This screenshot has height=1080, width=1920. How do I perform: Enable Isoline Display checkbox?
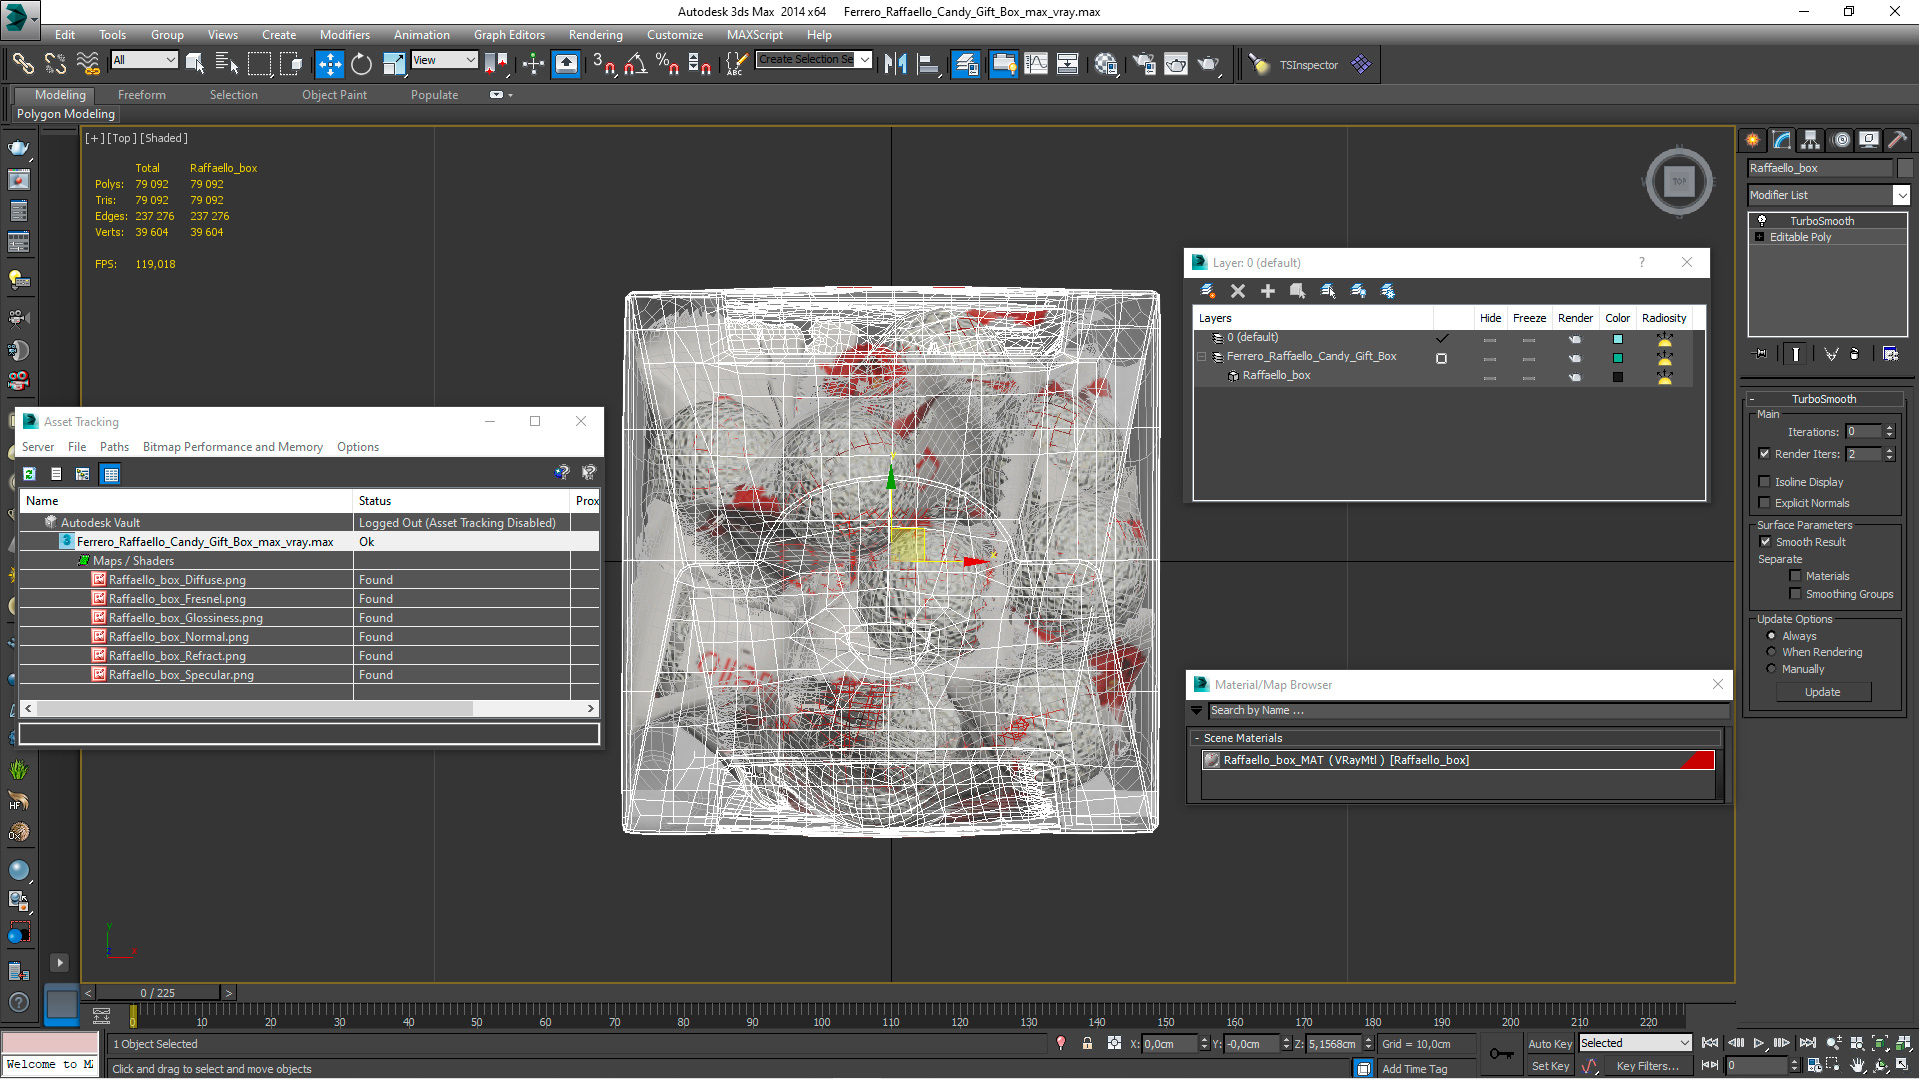(x=1765, y=482)
